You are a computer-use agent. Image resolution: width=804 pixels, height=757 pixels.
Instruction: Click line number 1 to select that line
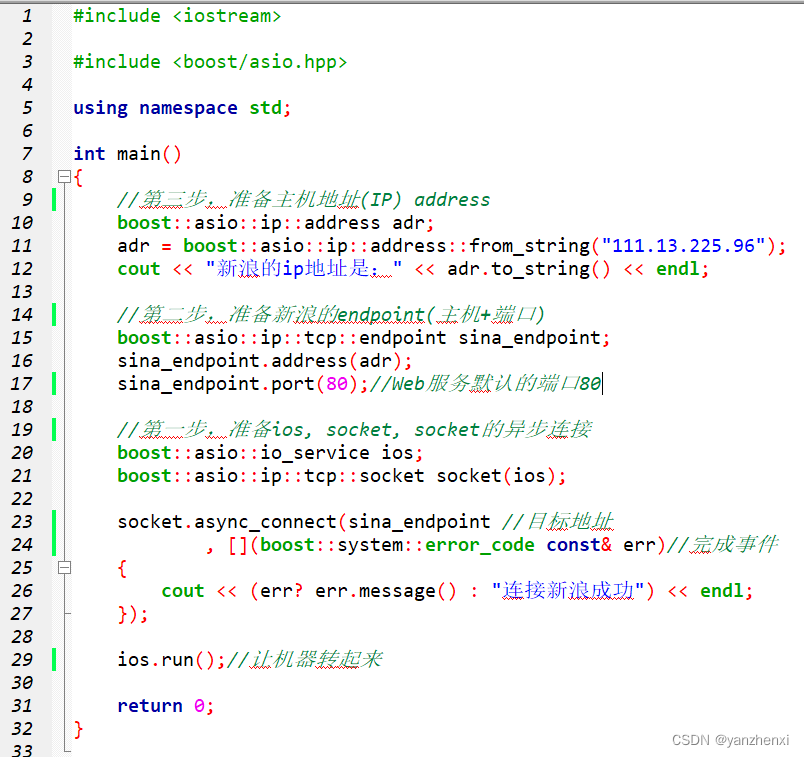[26, 16]
